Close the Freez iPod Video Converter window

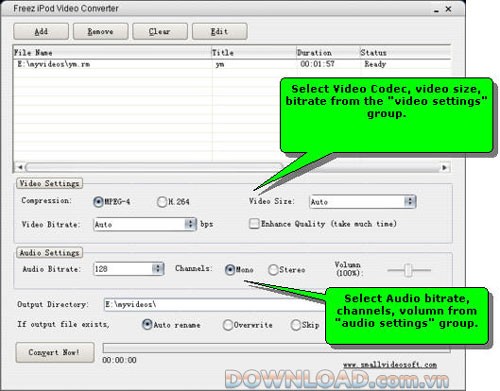click(448, 9)
